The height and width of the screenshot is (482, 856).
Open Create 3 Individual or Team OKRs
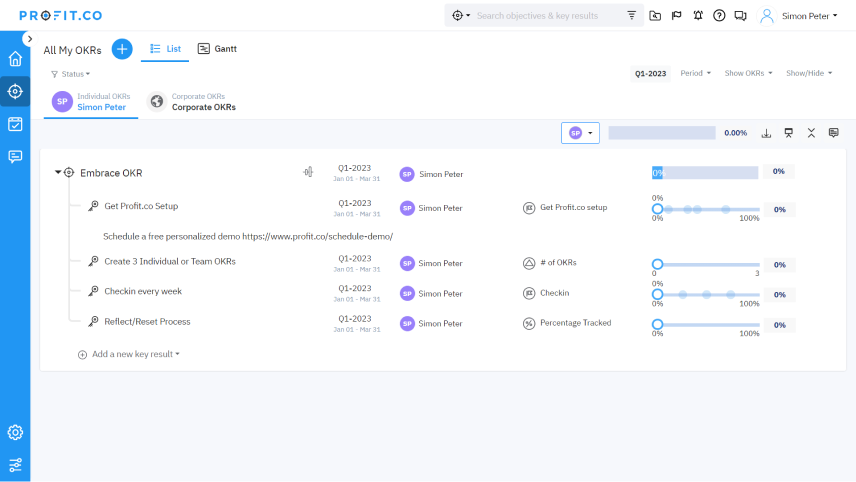coord(170,261)
